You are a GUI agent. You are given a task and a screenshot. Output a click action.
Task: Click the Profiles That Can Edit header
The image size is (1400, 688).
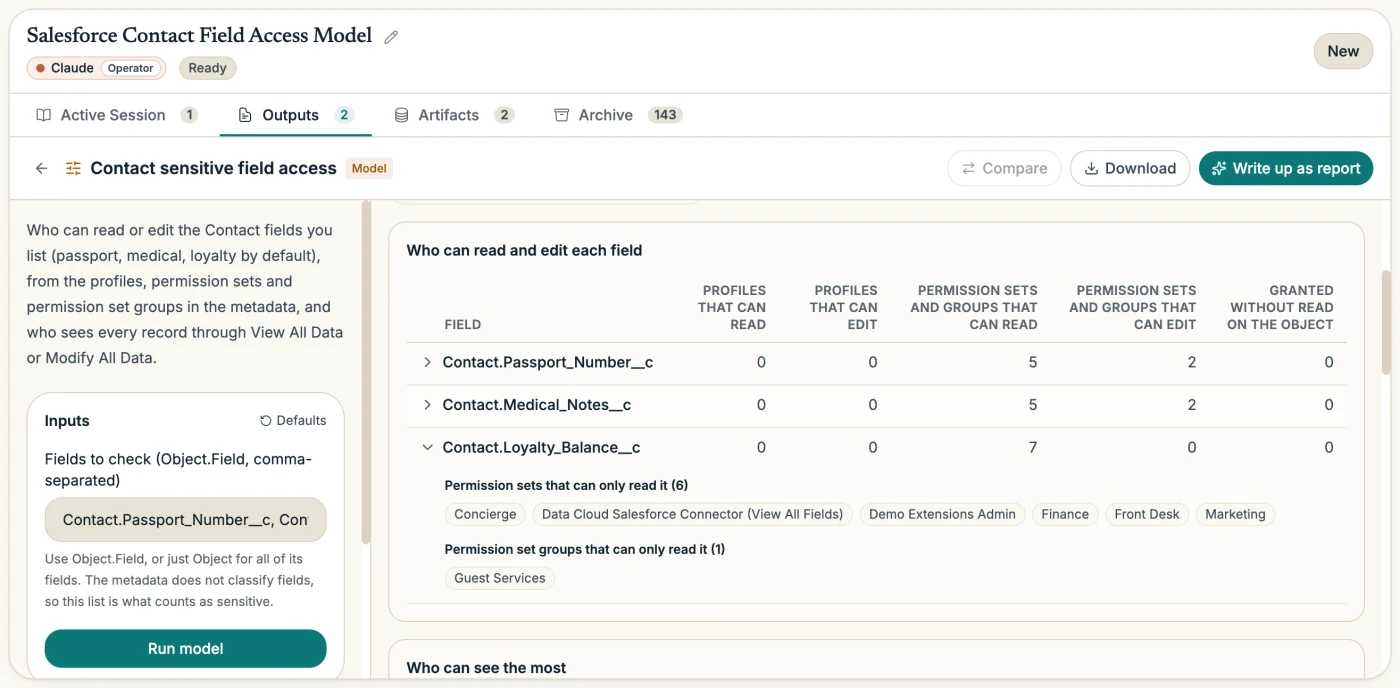tap(844, 307)
